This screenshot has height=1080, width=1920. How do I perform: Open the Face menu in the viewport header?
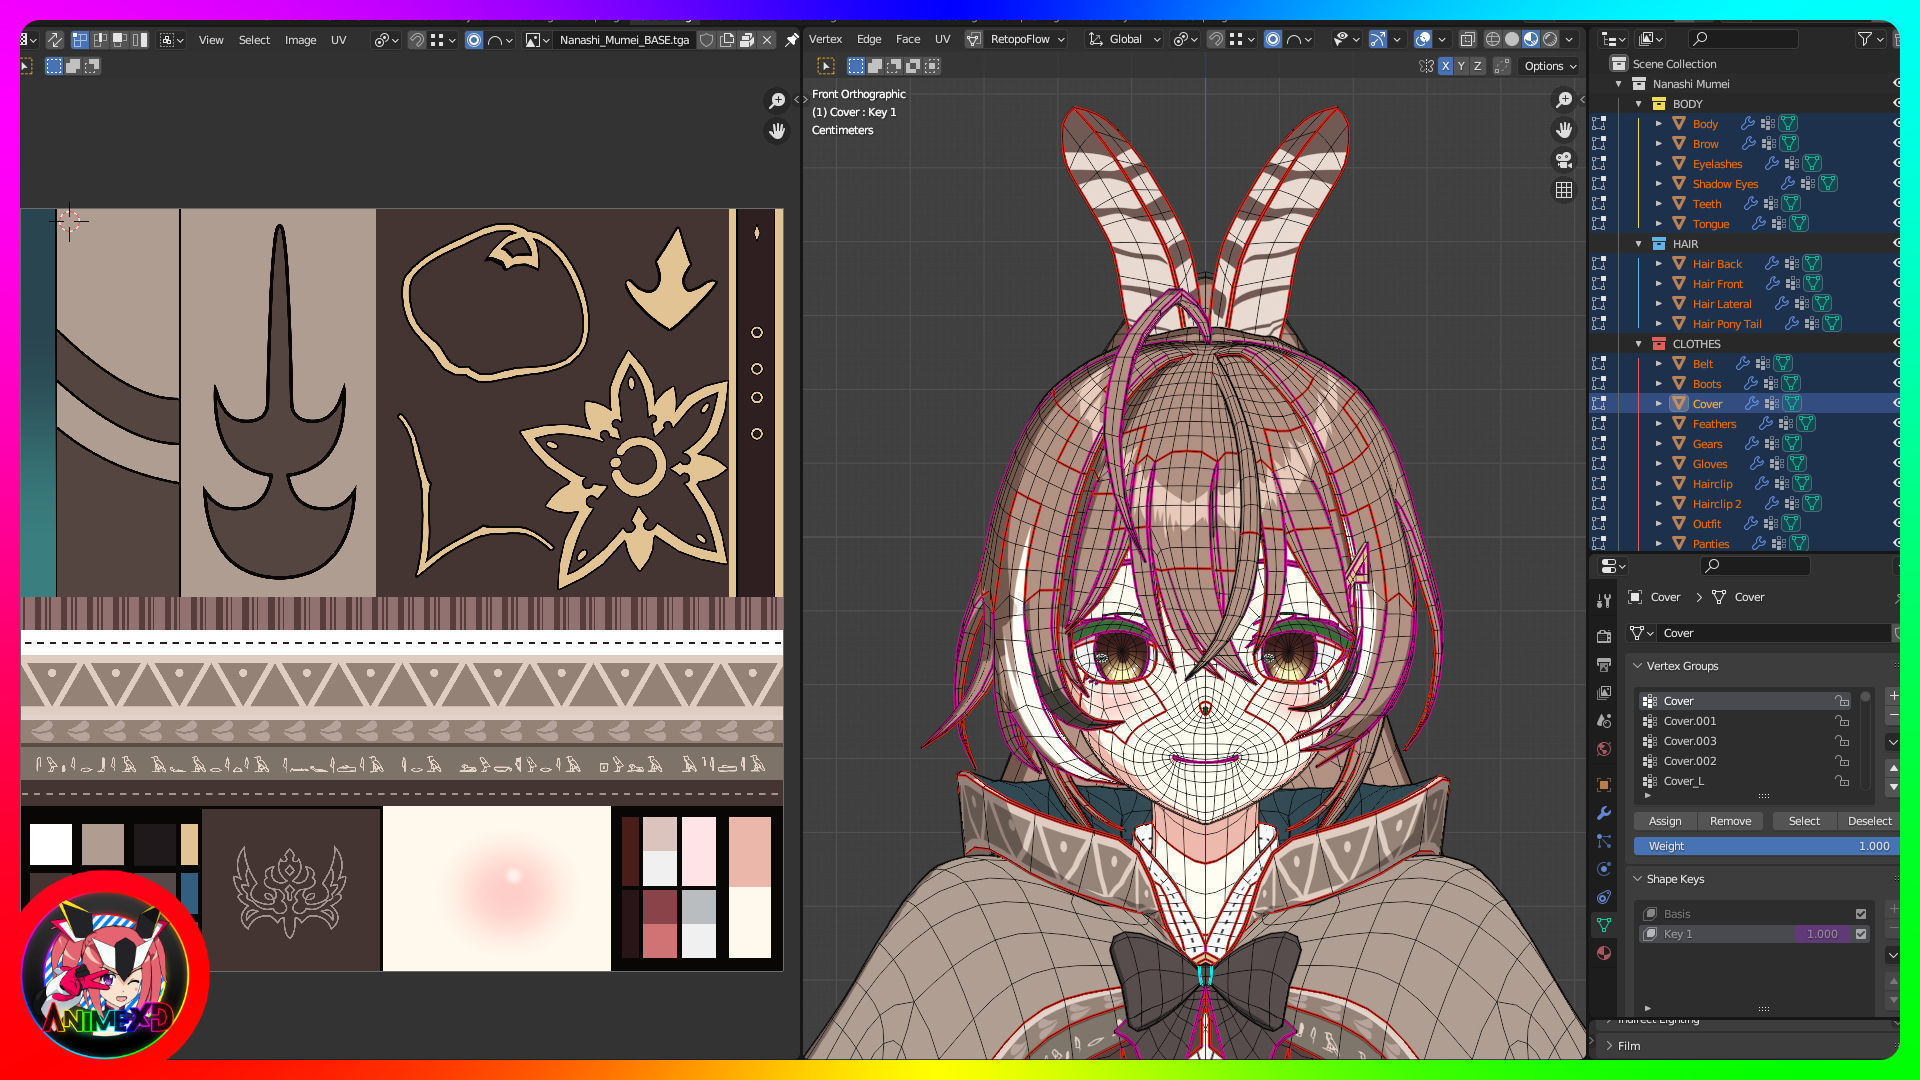click(908, 39)
